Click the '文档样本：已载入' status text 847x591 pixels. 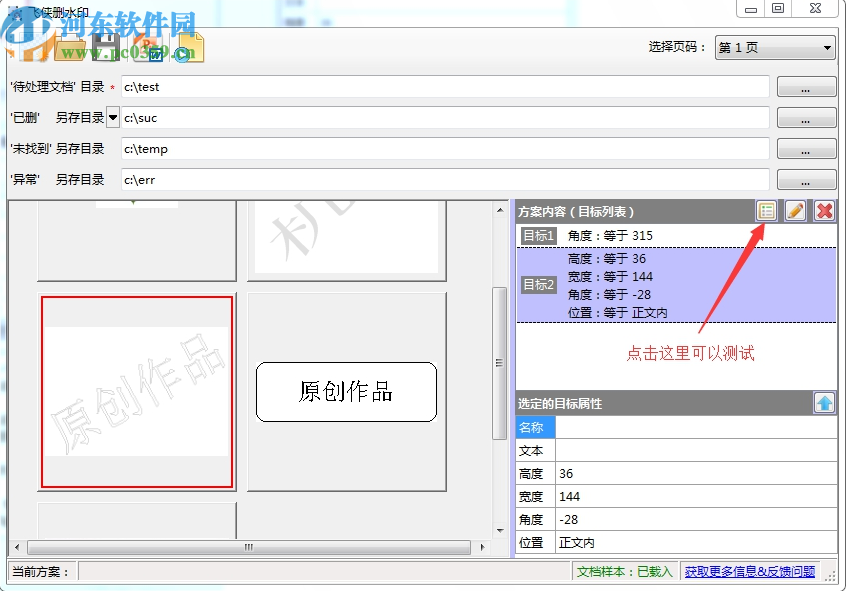(x=624, y=571)
